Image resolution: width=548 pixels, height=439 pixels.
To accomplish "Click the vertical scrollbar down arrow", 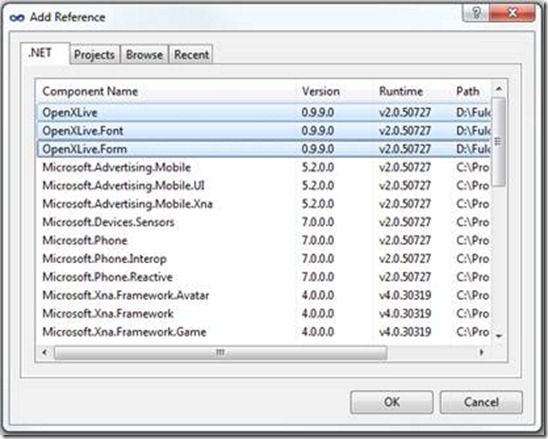I will [499, 336].
